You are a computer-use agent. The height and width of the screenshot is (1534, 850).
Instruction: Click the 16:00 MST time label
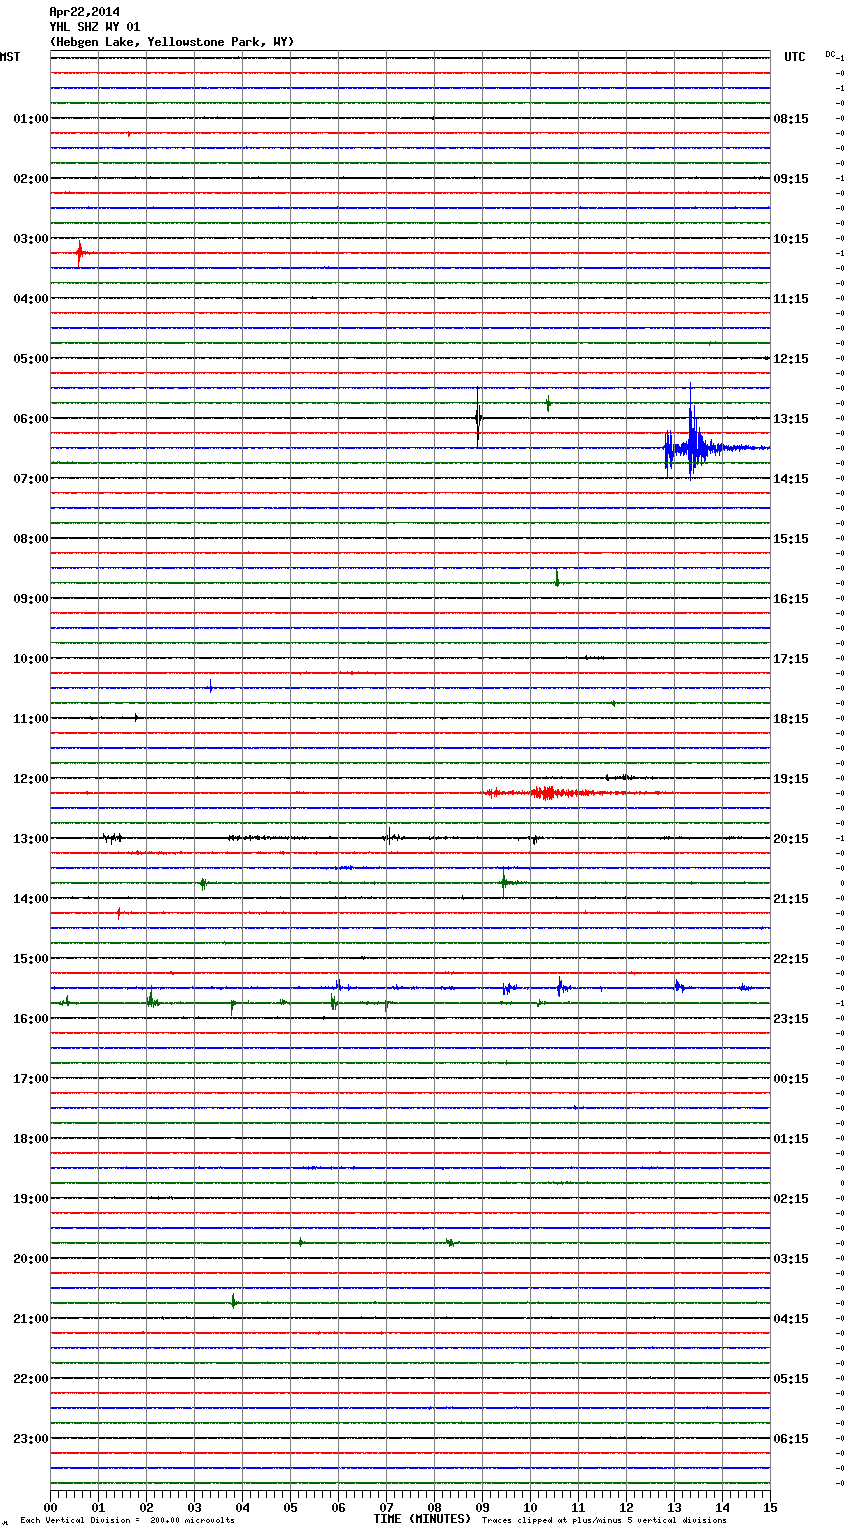(31, 1019)
